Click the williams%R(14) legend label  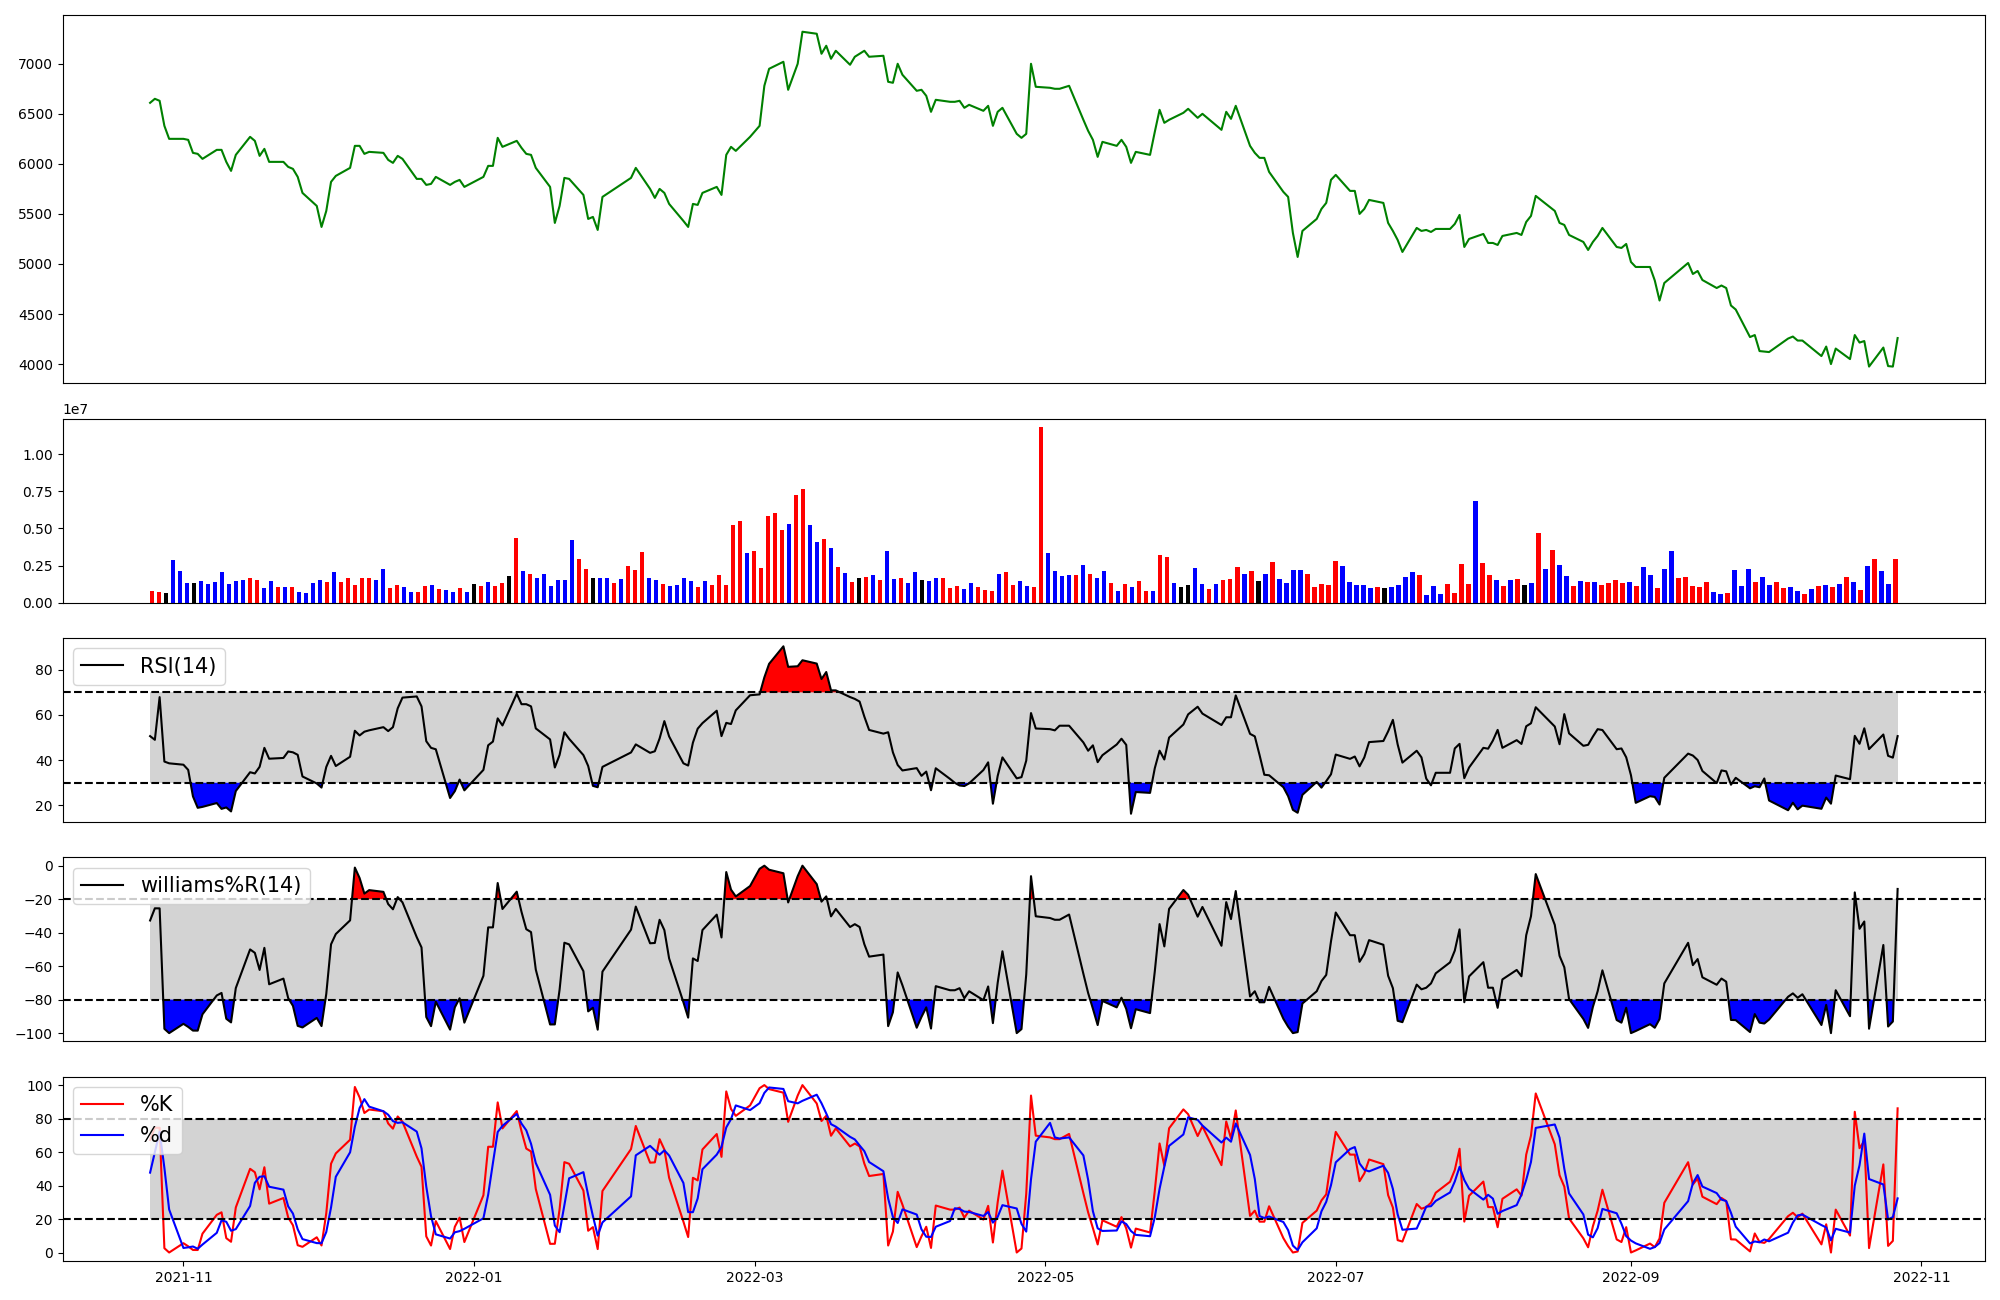pos(220,885)
